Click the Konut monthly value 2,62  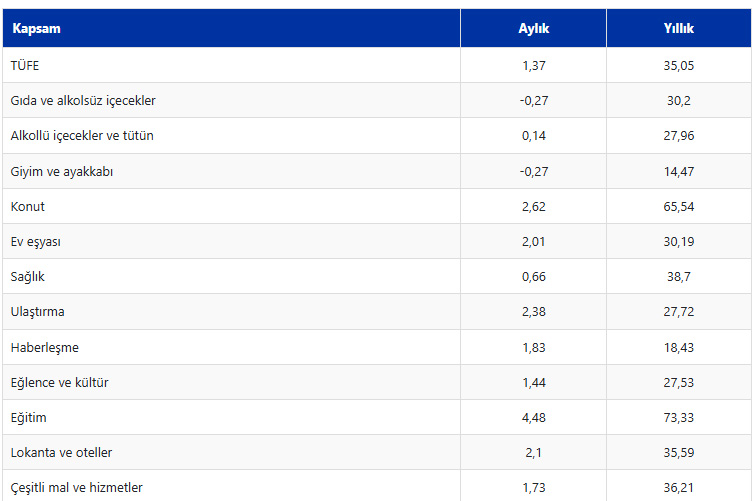533,207
